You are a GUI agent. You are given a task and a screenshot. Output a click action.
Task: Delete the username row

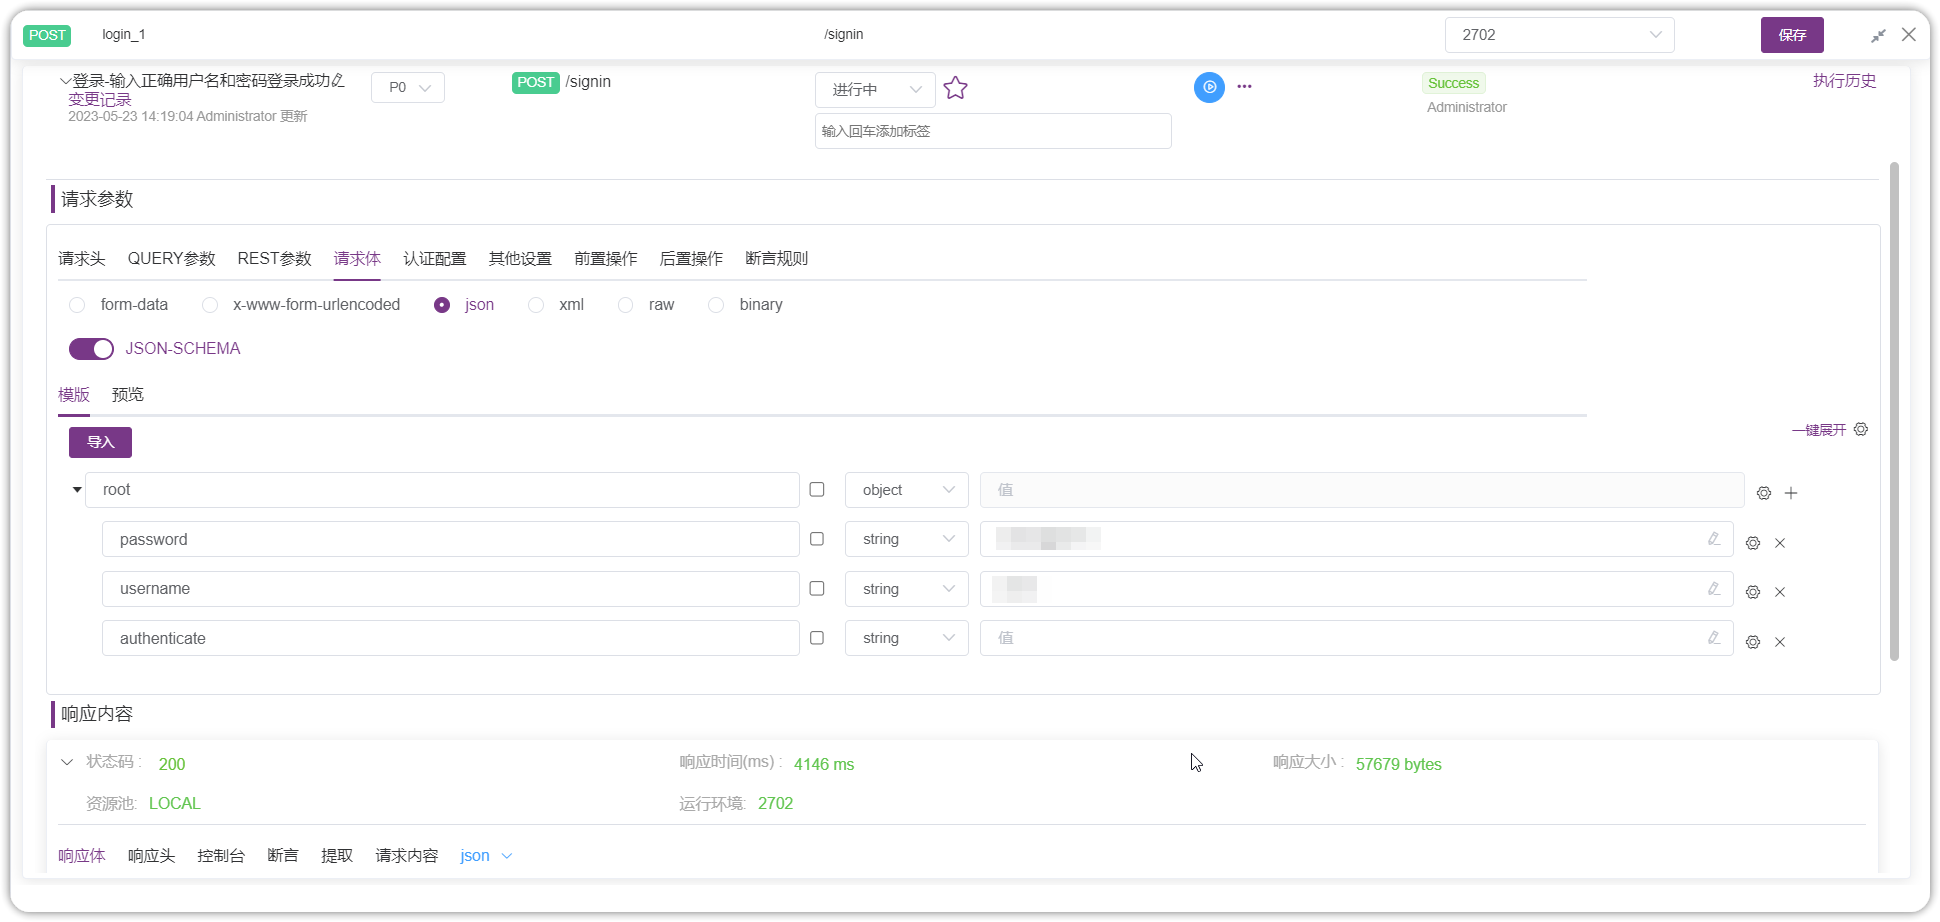click(x=1780, y=592)
